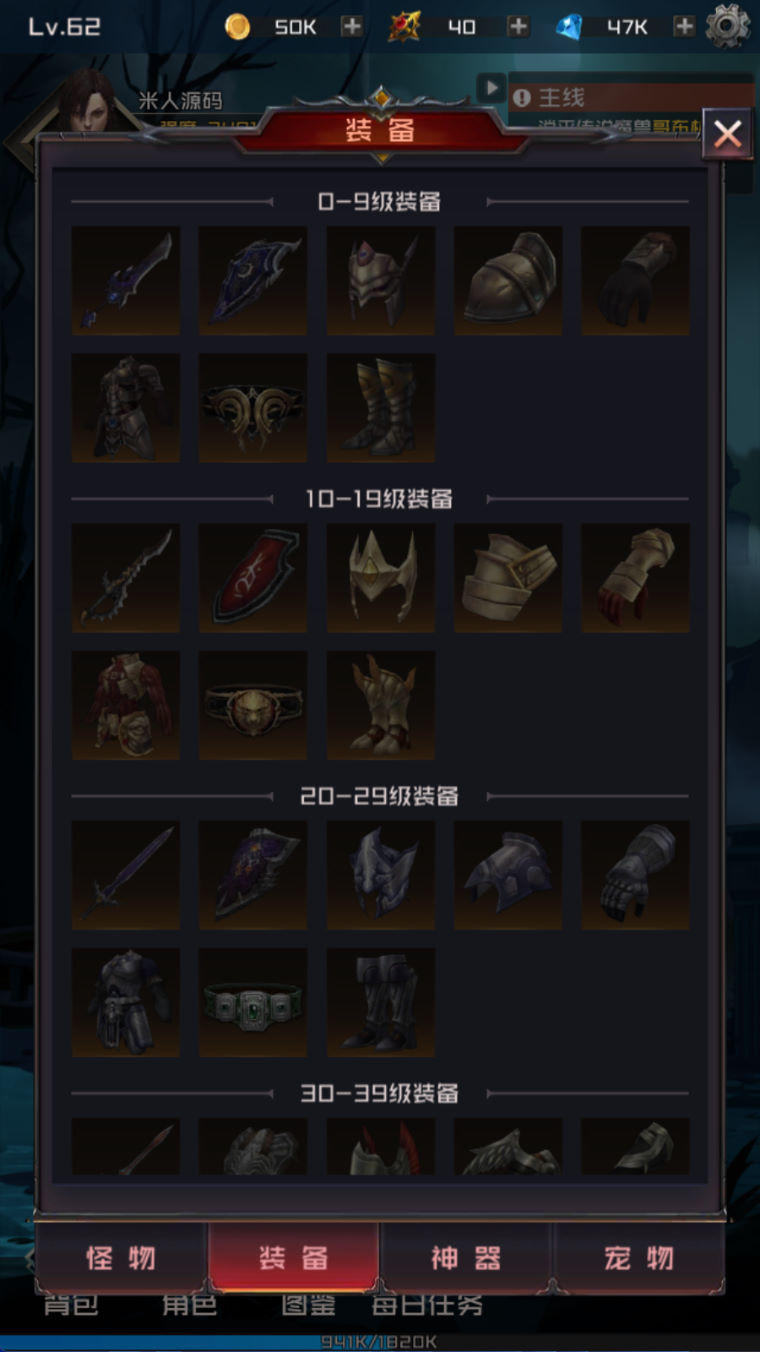Tap the plus next to red emblem currency
This screenshot has width=760, height=1352.
click(x=518, y=27)
